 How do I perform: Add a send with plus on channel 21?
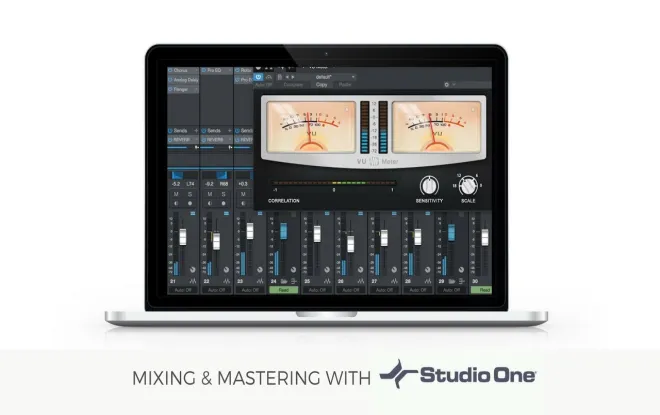coord(196,130)
